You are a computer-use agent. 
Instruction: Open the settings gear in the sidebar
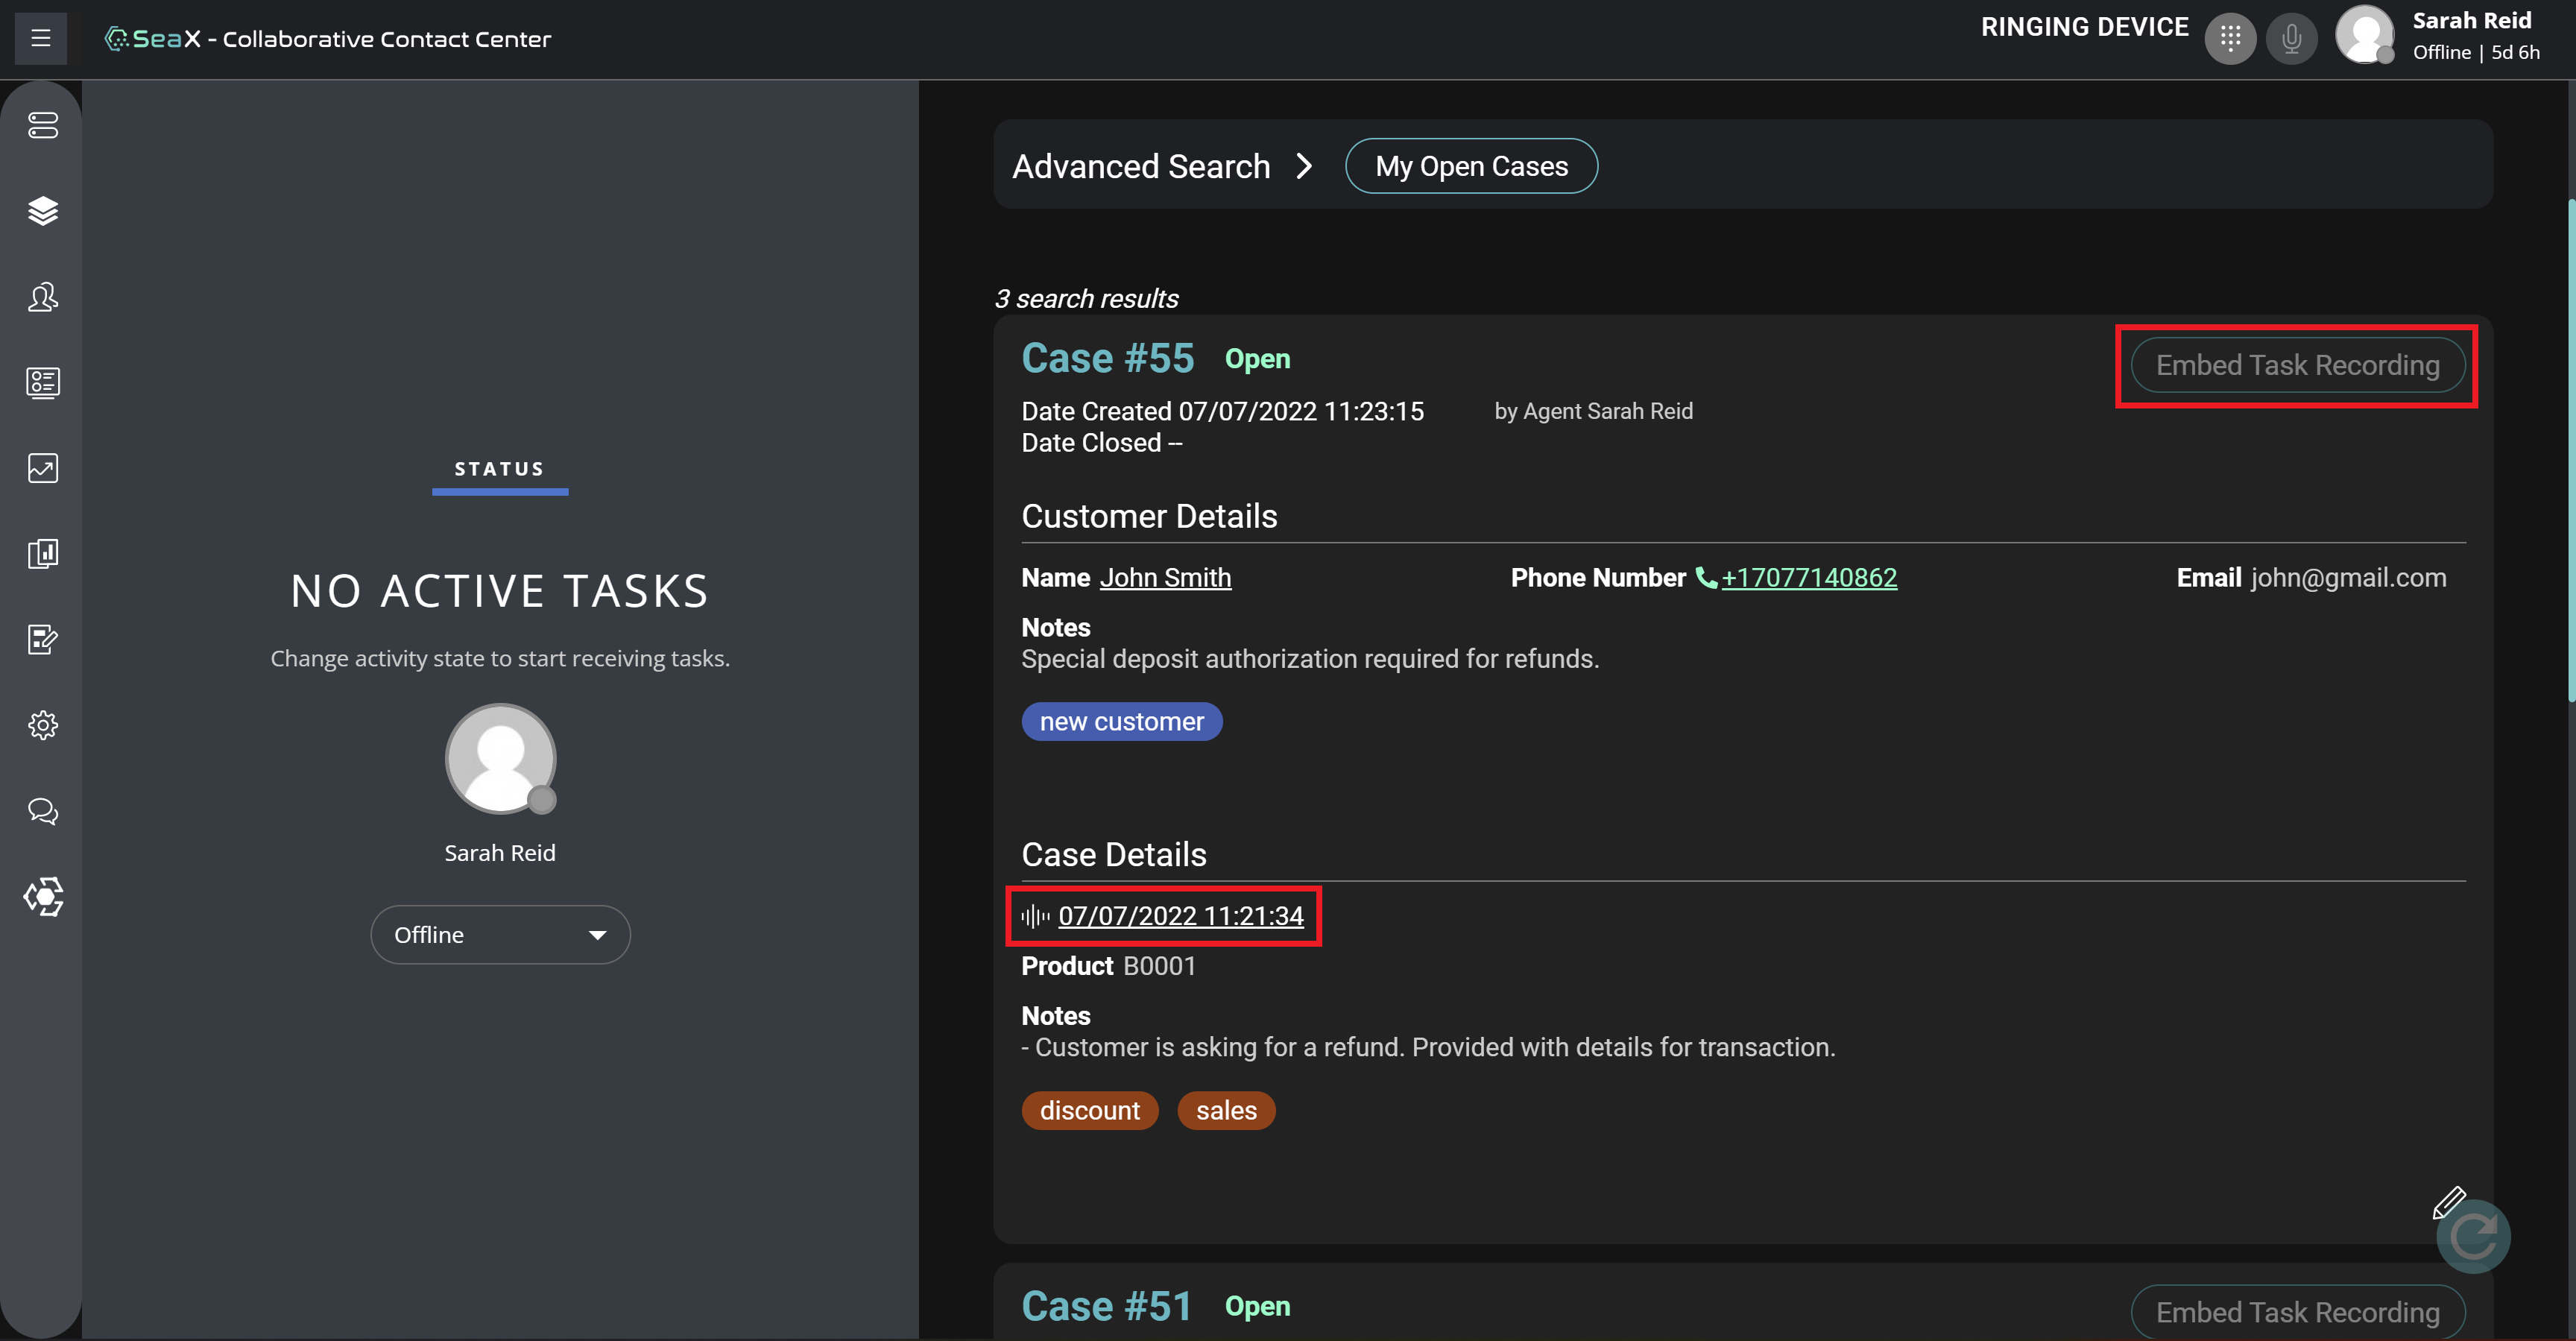coord(43,725)
